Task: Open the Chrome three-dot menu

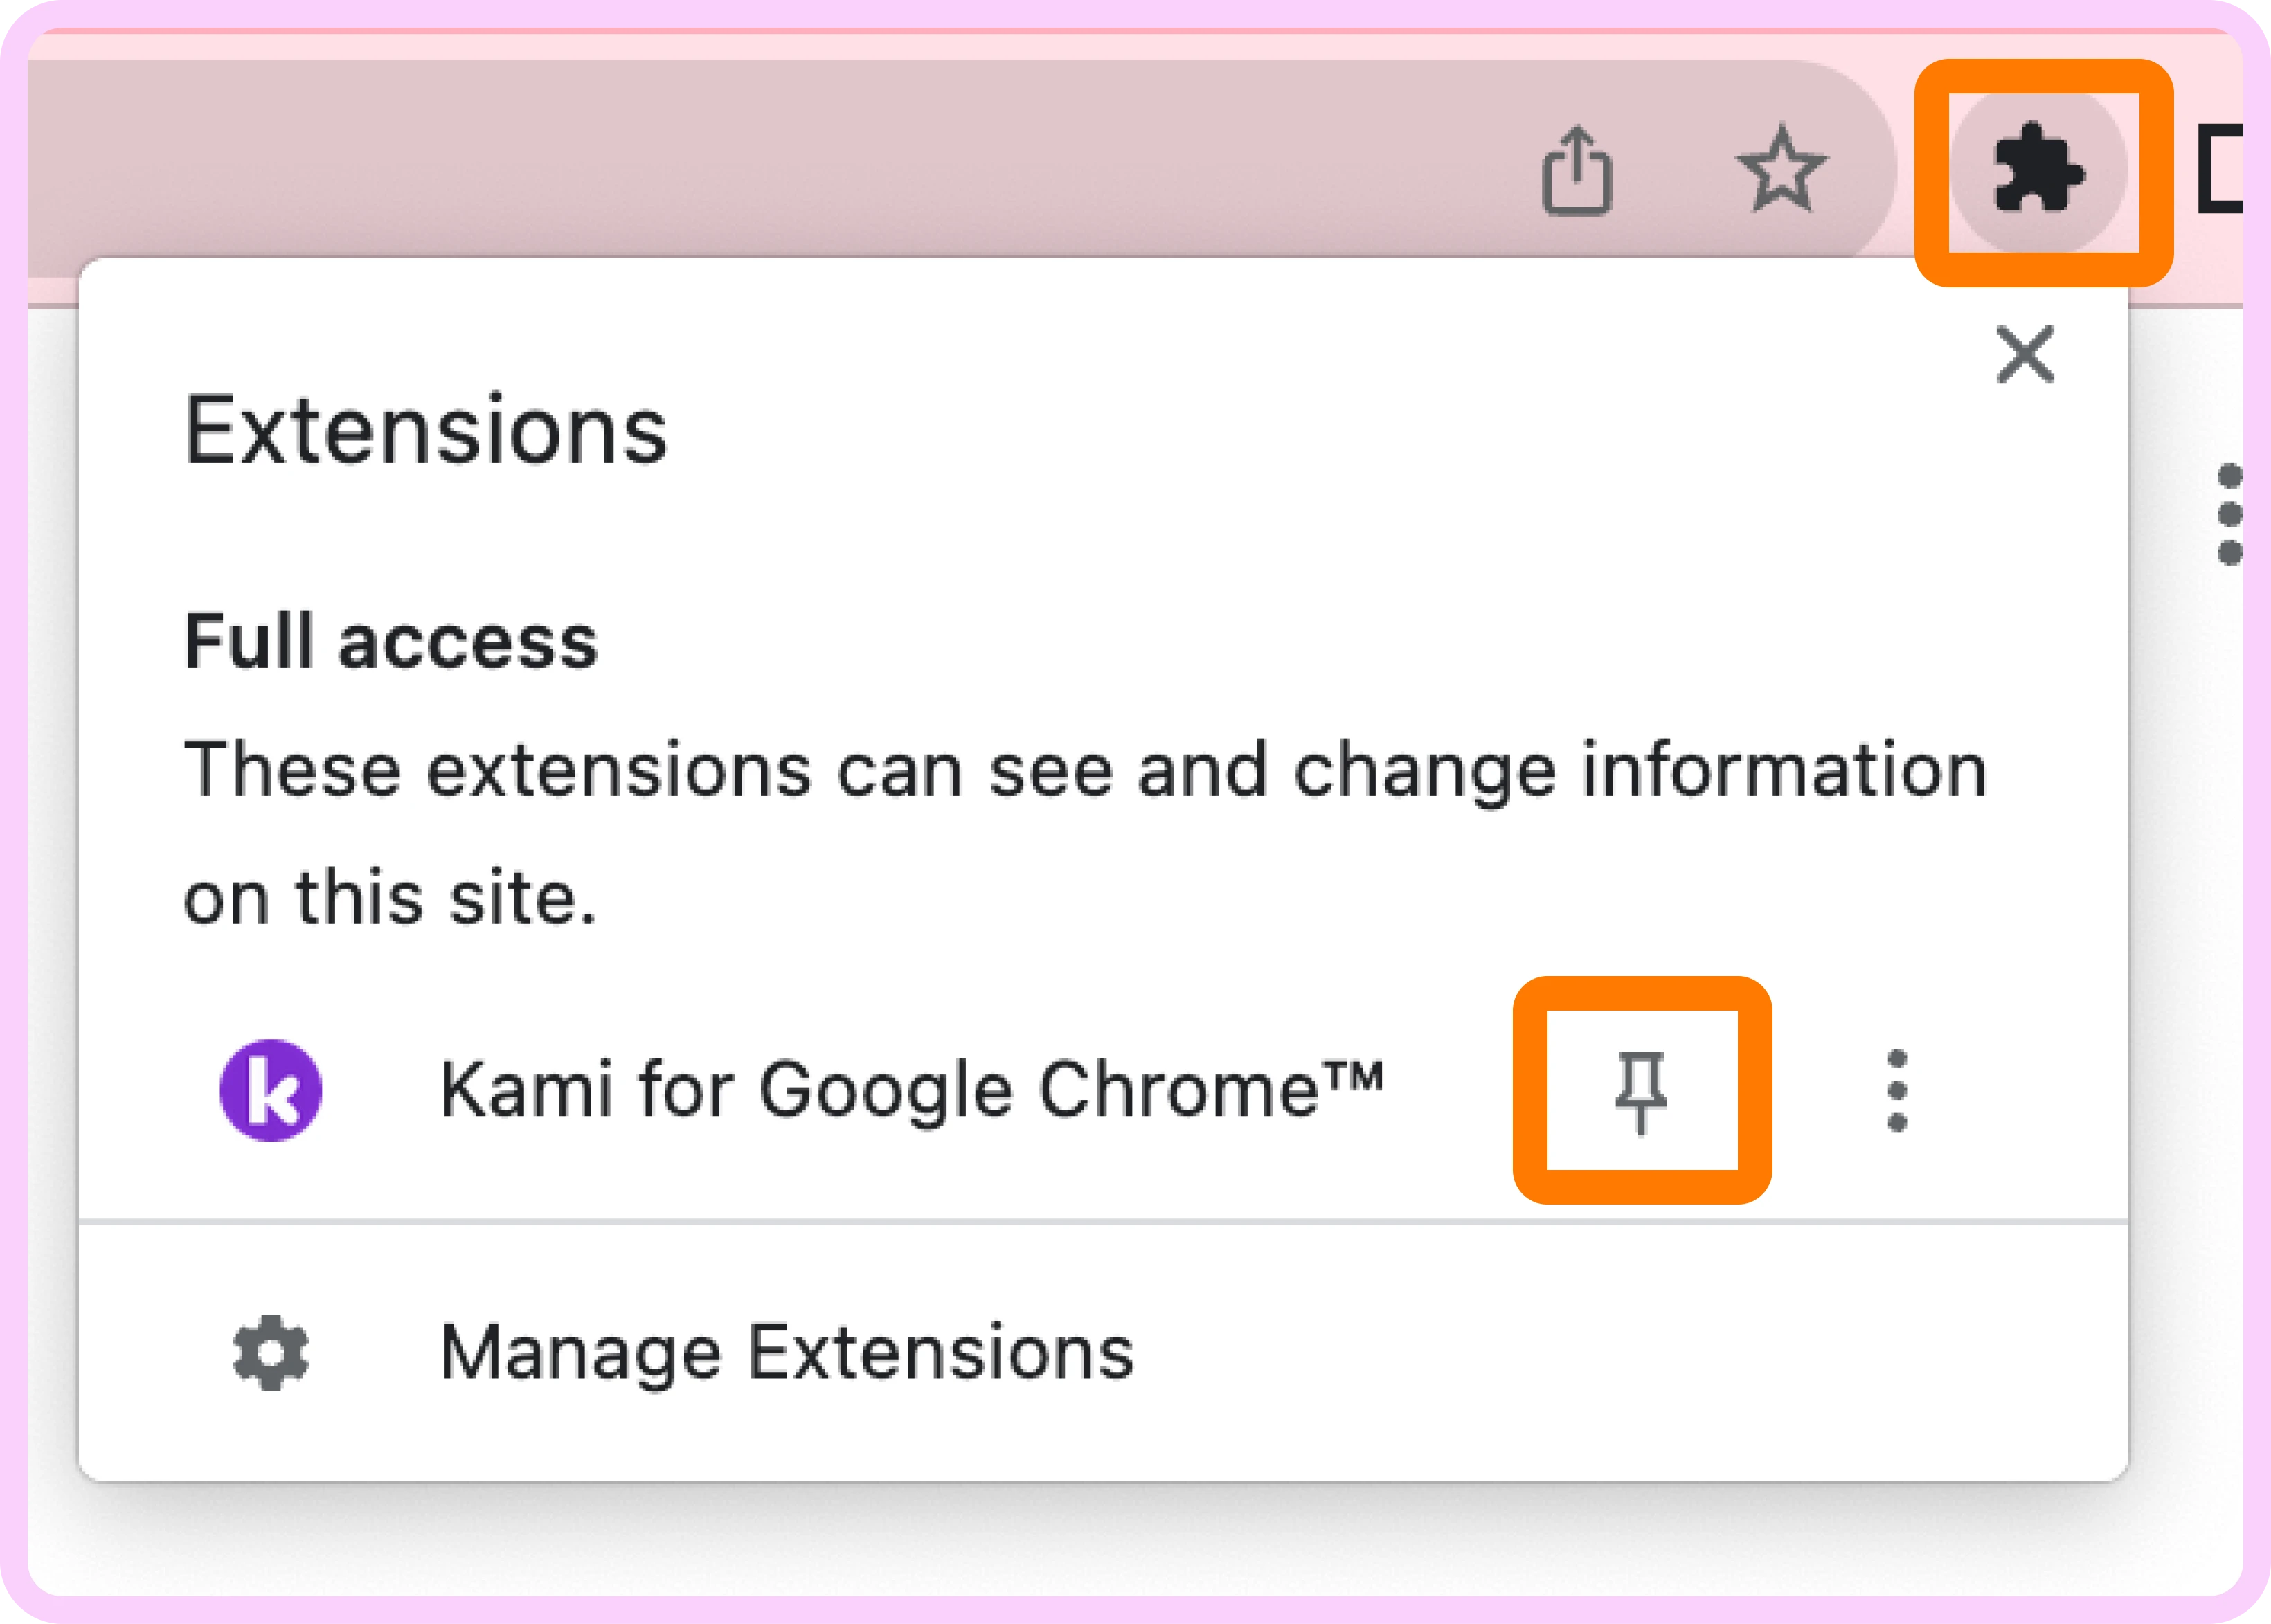Action: point(2229,514)
